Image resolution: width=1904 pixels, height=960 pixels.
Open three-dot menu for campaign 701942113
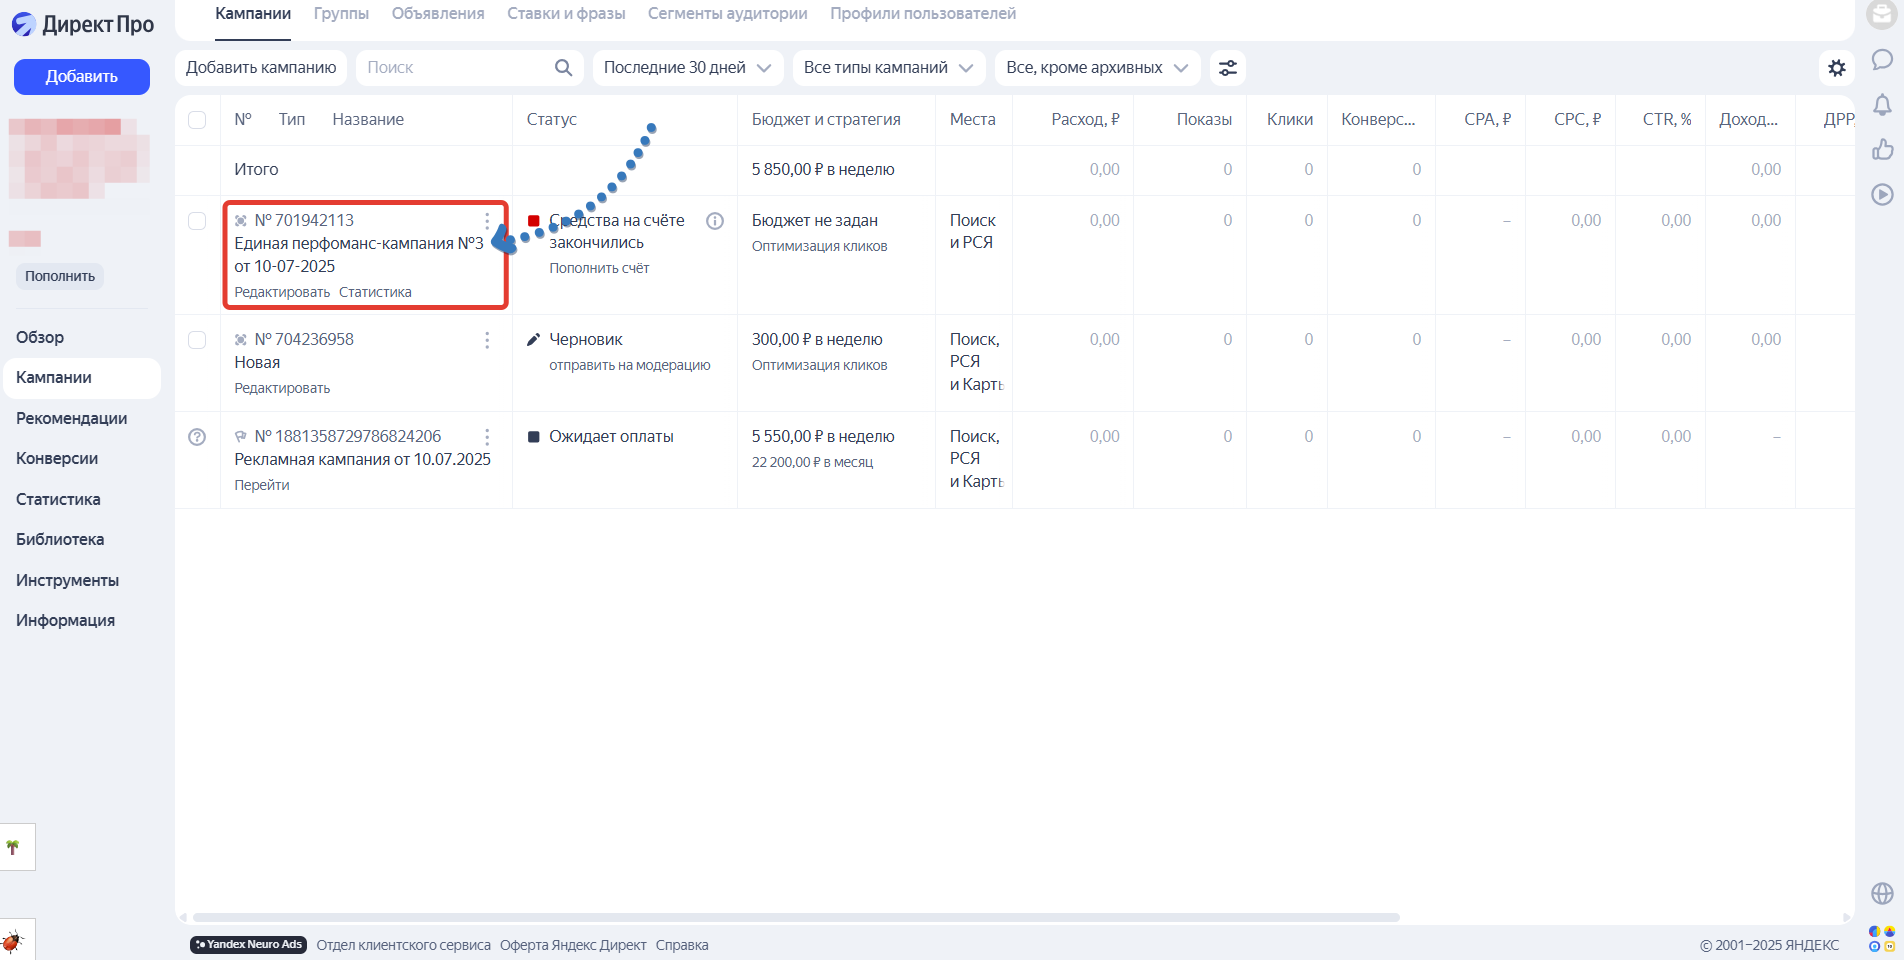coord(487,221)
